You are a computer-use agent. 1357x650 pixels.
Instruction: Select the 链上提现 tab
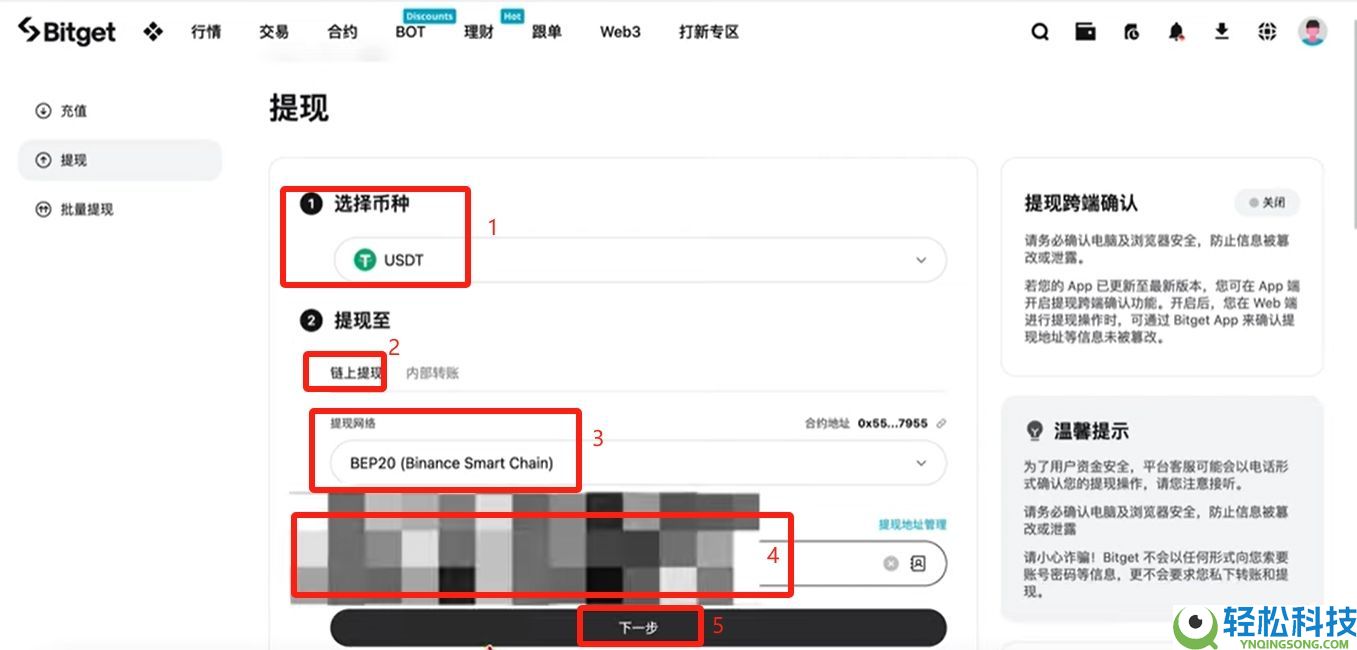pos(356,373)
